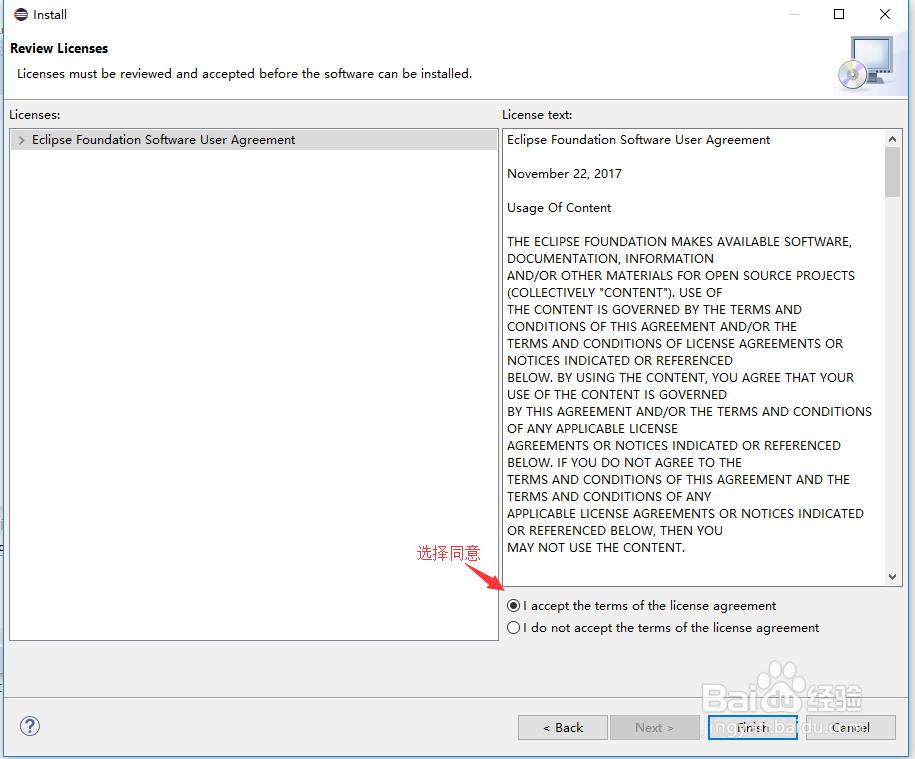Click the help question mark icon

click(30, 726)
